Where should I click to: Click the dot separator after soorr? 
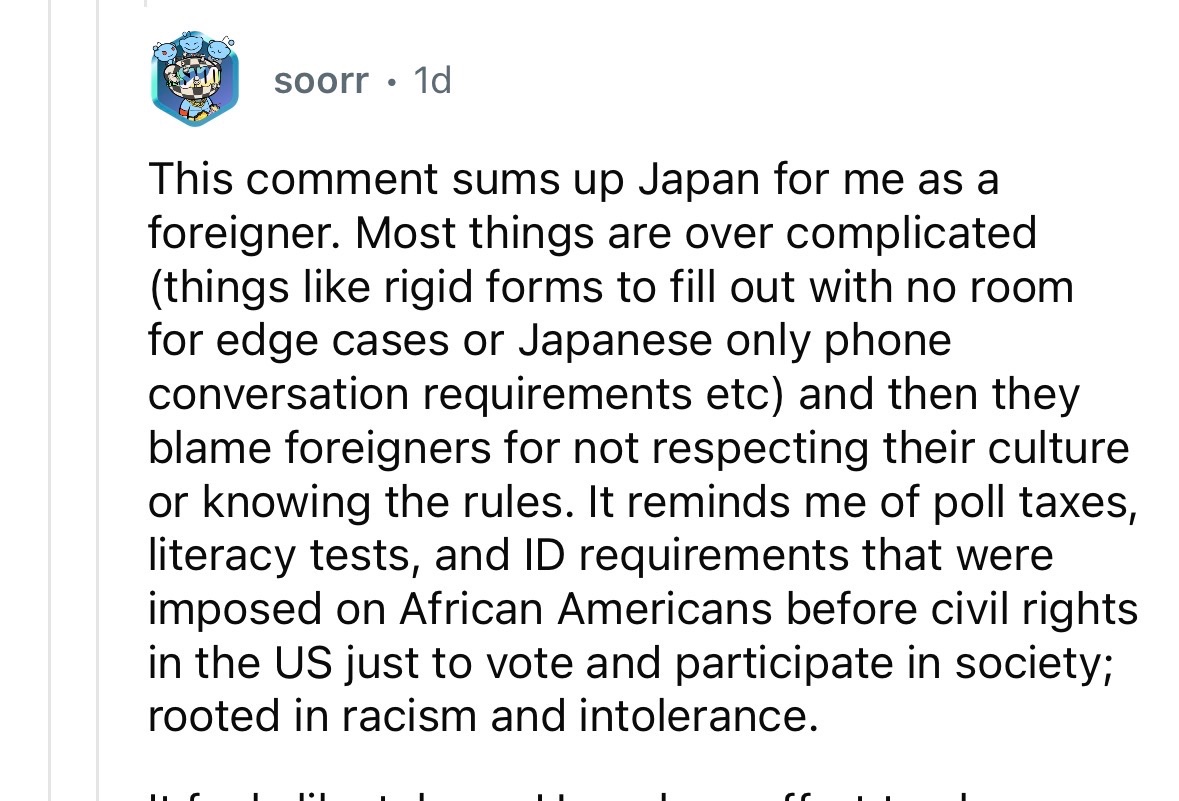pyautogui.click(x=390, y=81)
